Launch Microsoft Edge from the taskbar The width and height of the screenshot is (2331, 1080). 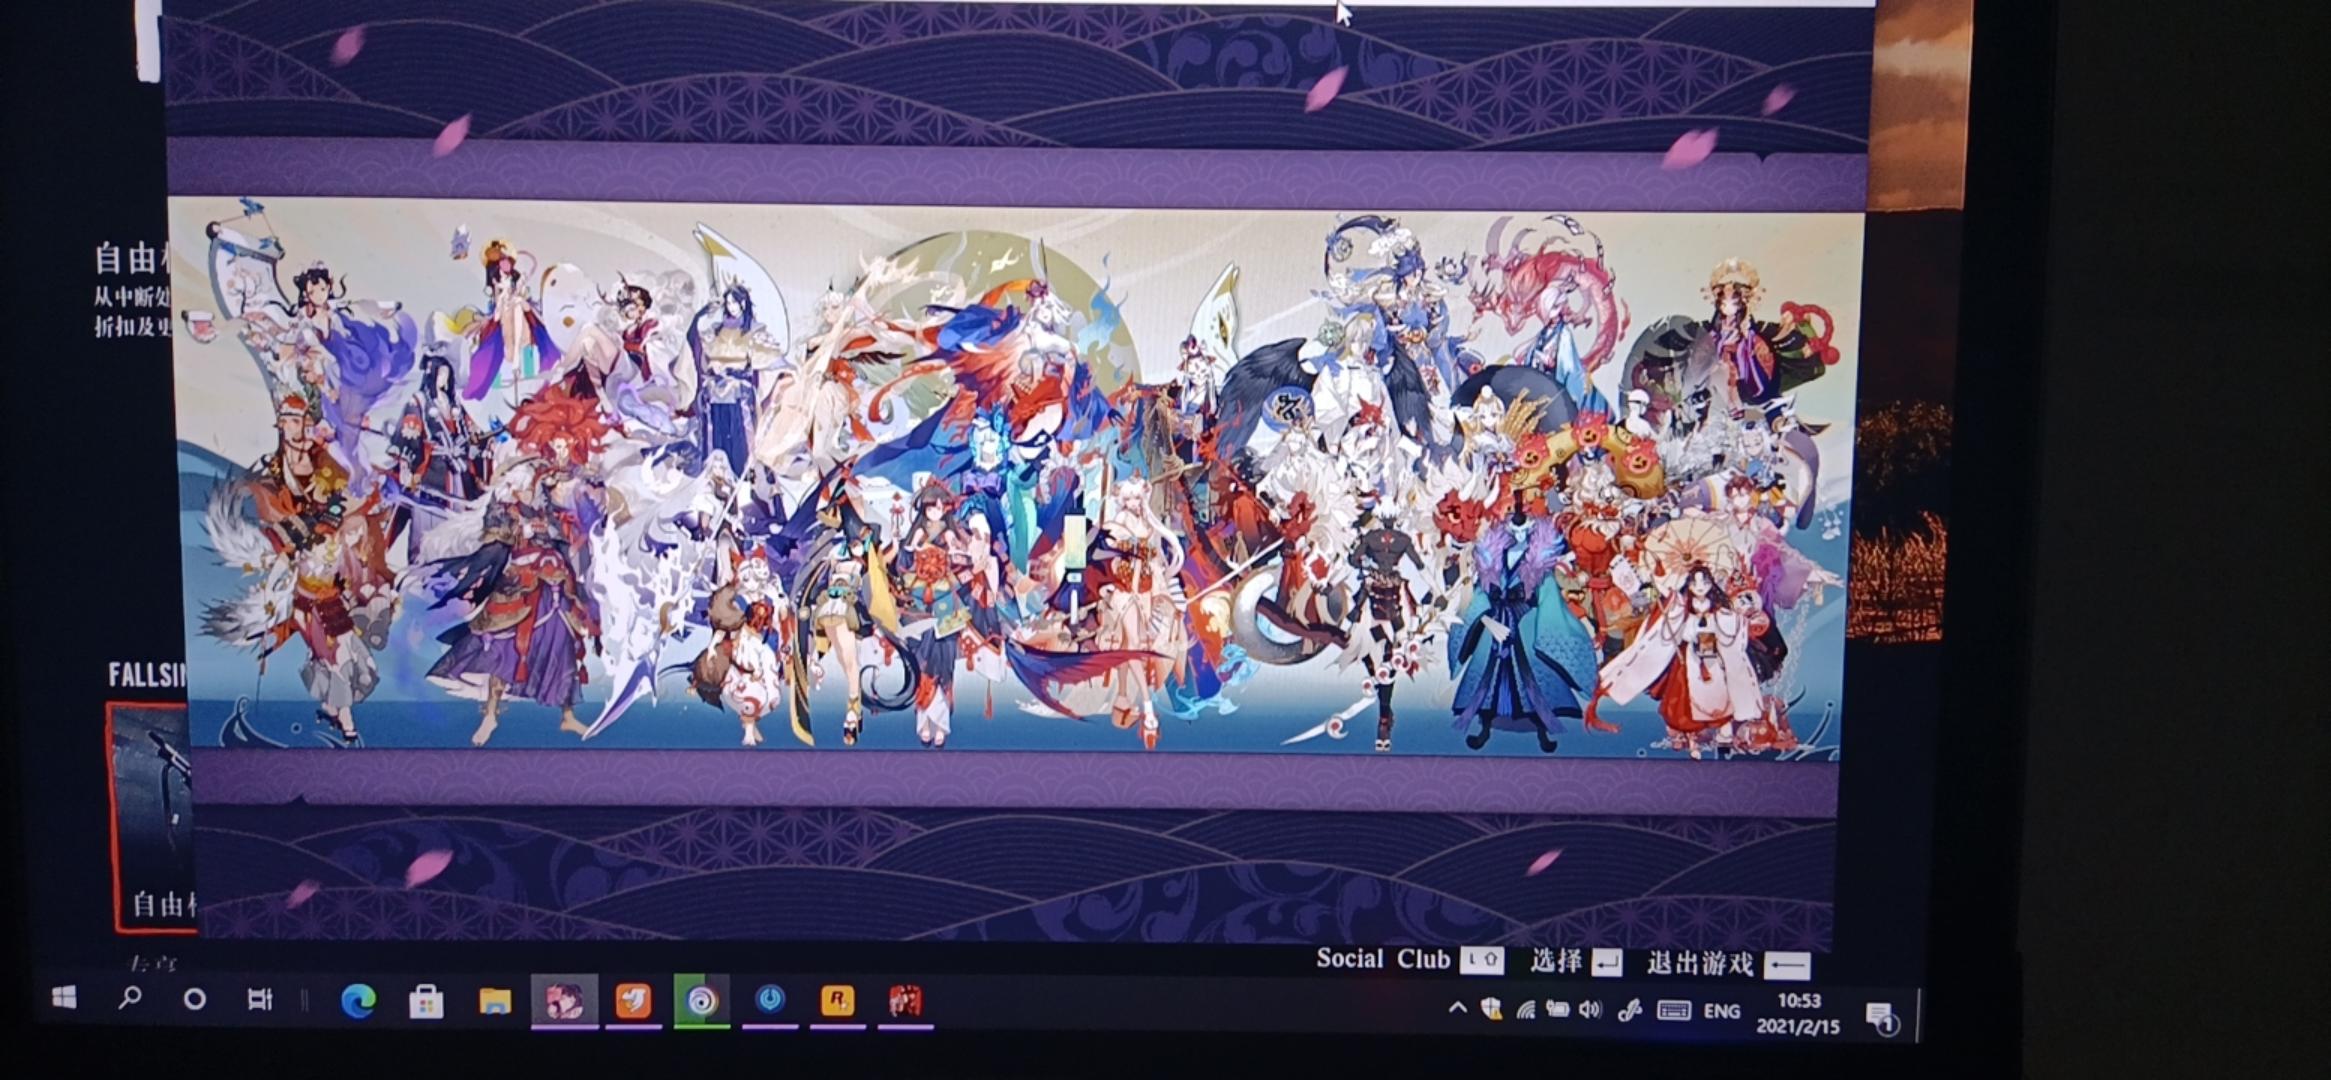pyautogui.click(x=358, y=1001)
